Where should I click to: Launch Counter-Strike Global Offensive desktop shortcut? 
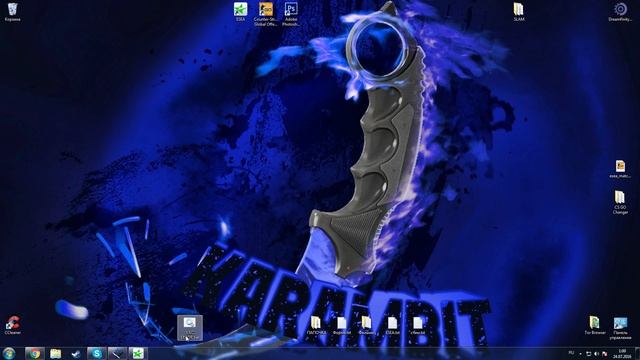[x=266, y=14]
